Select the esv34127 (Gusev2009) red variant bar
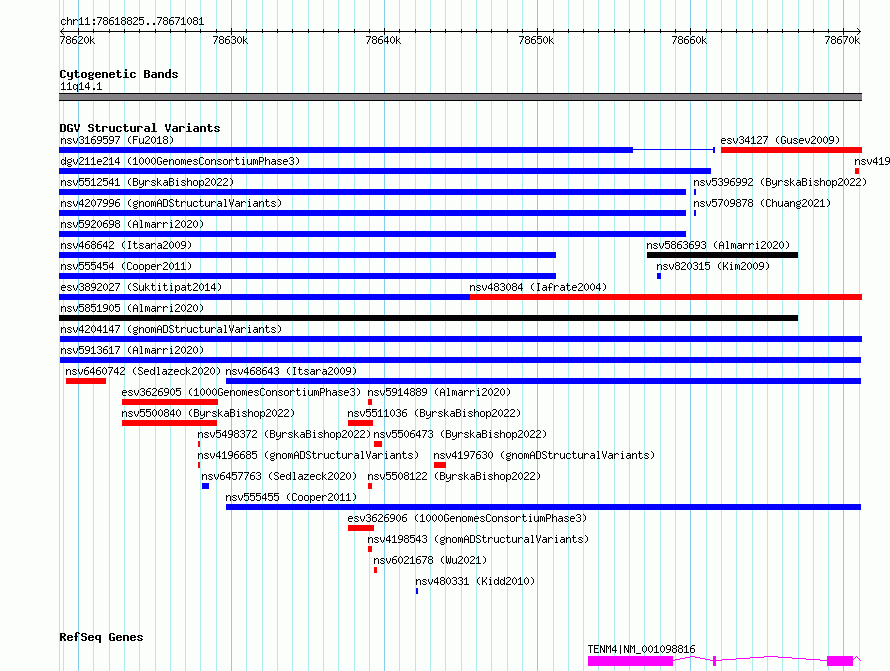This screenshot has height=671, width=890. [791, 150]
